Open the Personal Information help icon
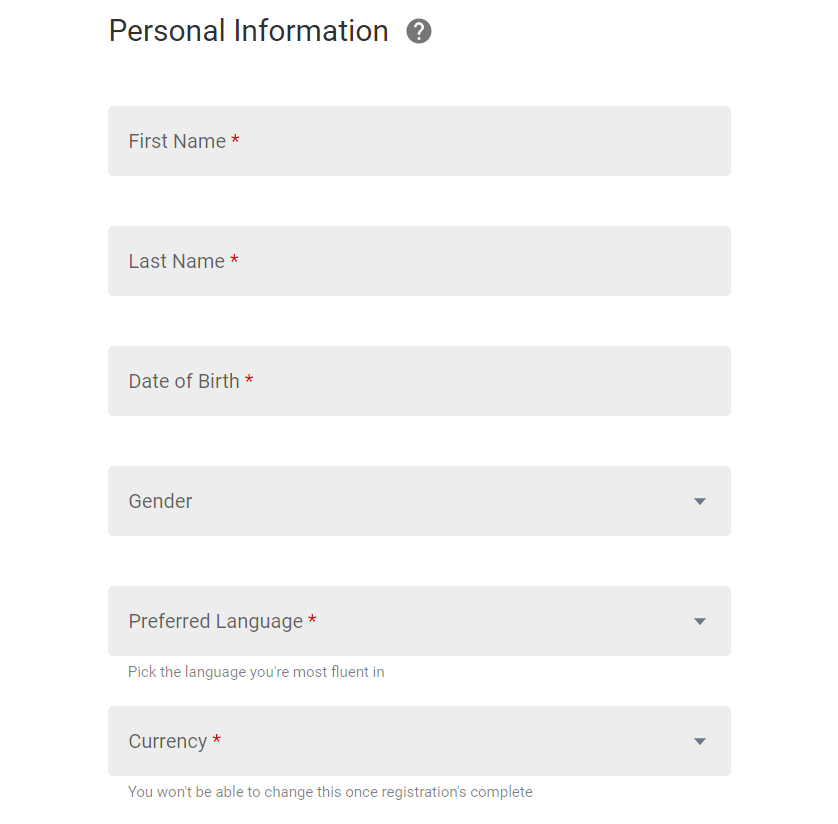838x824 pixels. 418,31
